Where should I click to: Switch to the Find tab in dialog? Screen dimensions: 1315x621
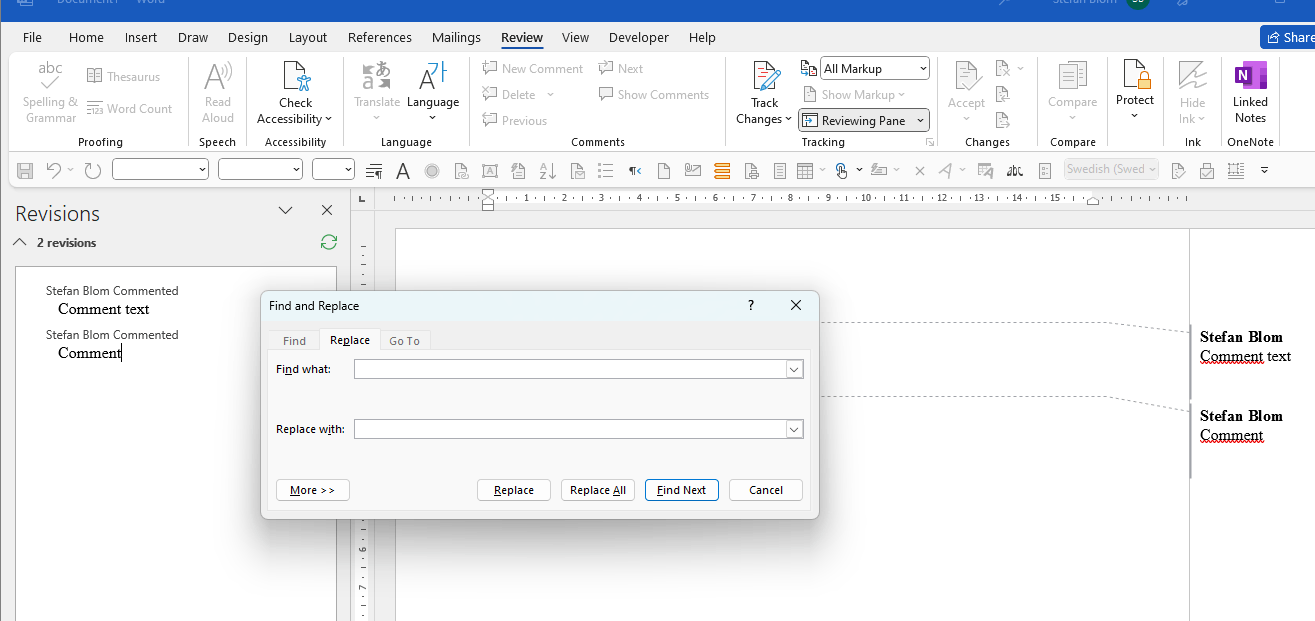tap(294, 341)
